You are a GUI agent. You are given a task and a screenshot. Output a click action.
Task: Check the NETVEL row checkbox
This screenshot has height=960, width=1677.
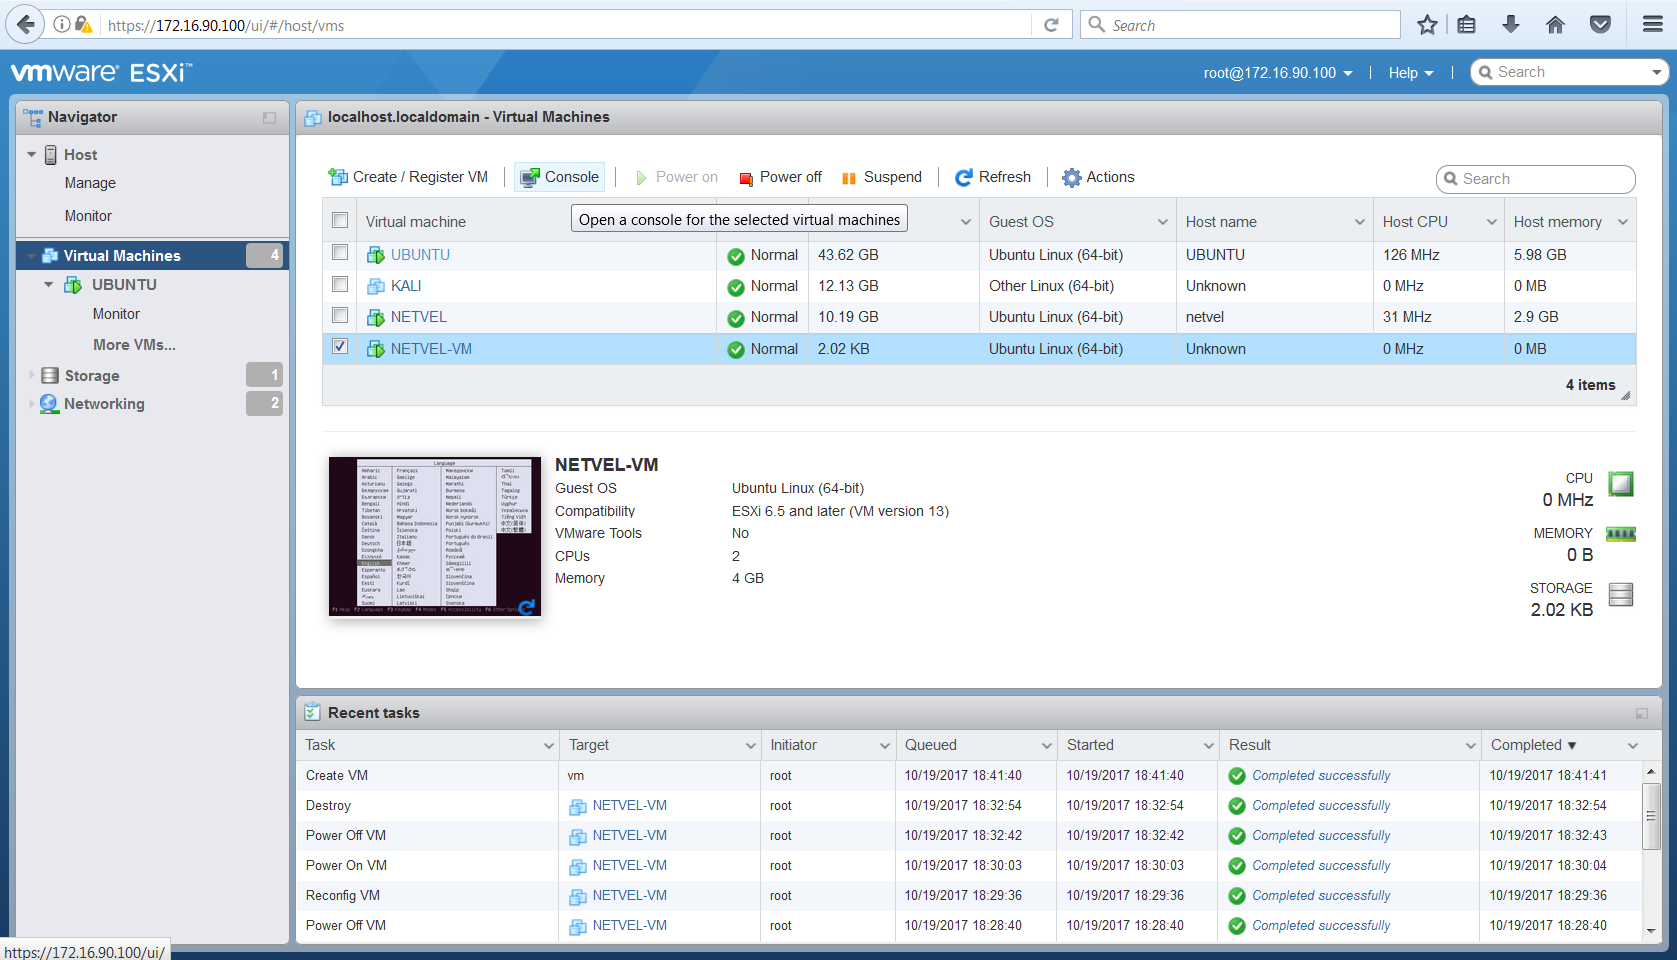[340, 315]
